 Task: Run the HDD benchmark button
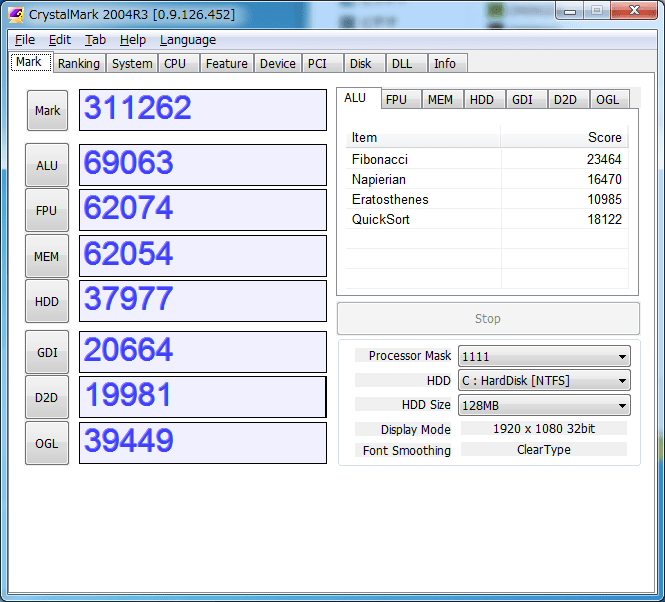[x=47, y=301]
